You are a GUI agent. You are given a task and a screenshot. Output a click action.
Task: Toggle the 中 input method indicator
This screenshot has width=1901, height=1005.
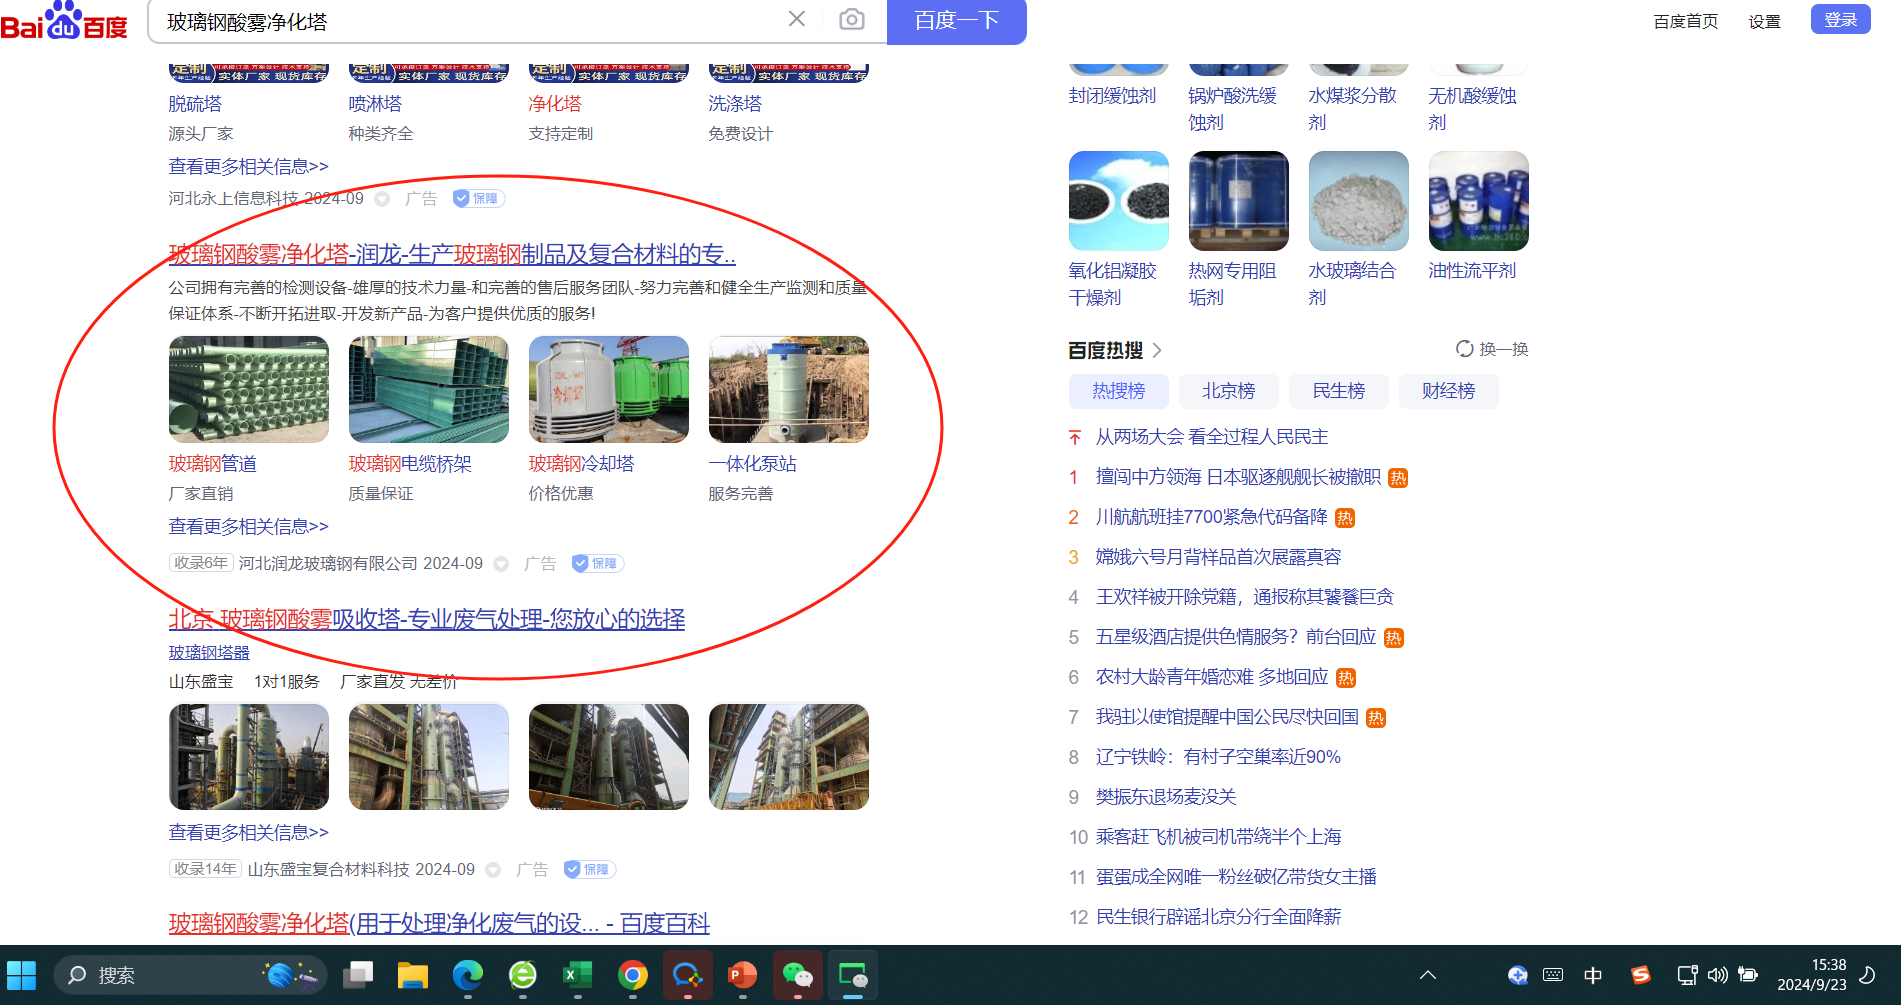click(1593, 975)
